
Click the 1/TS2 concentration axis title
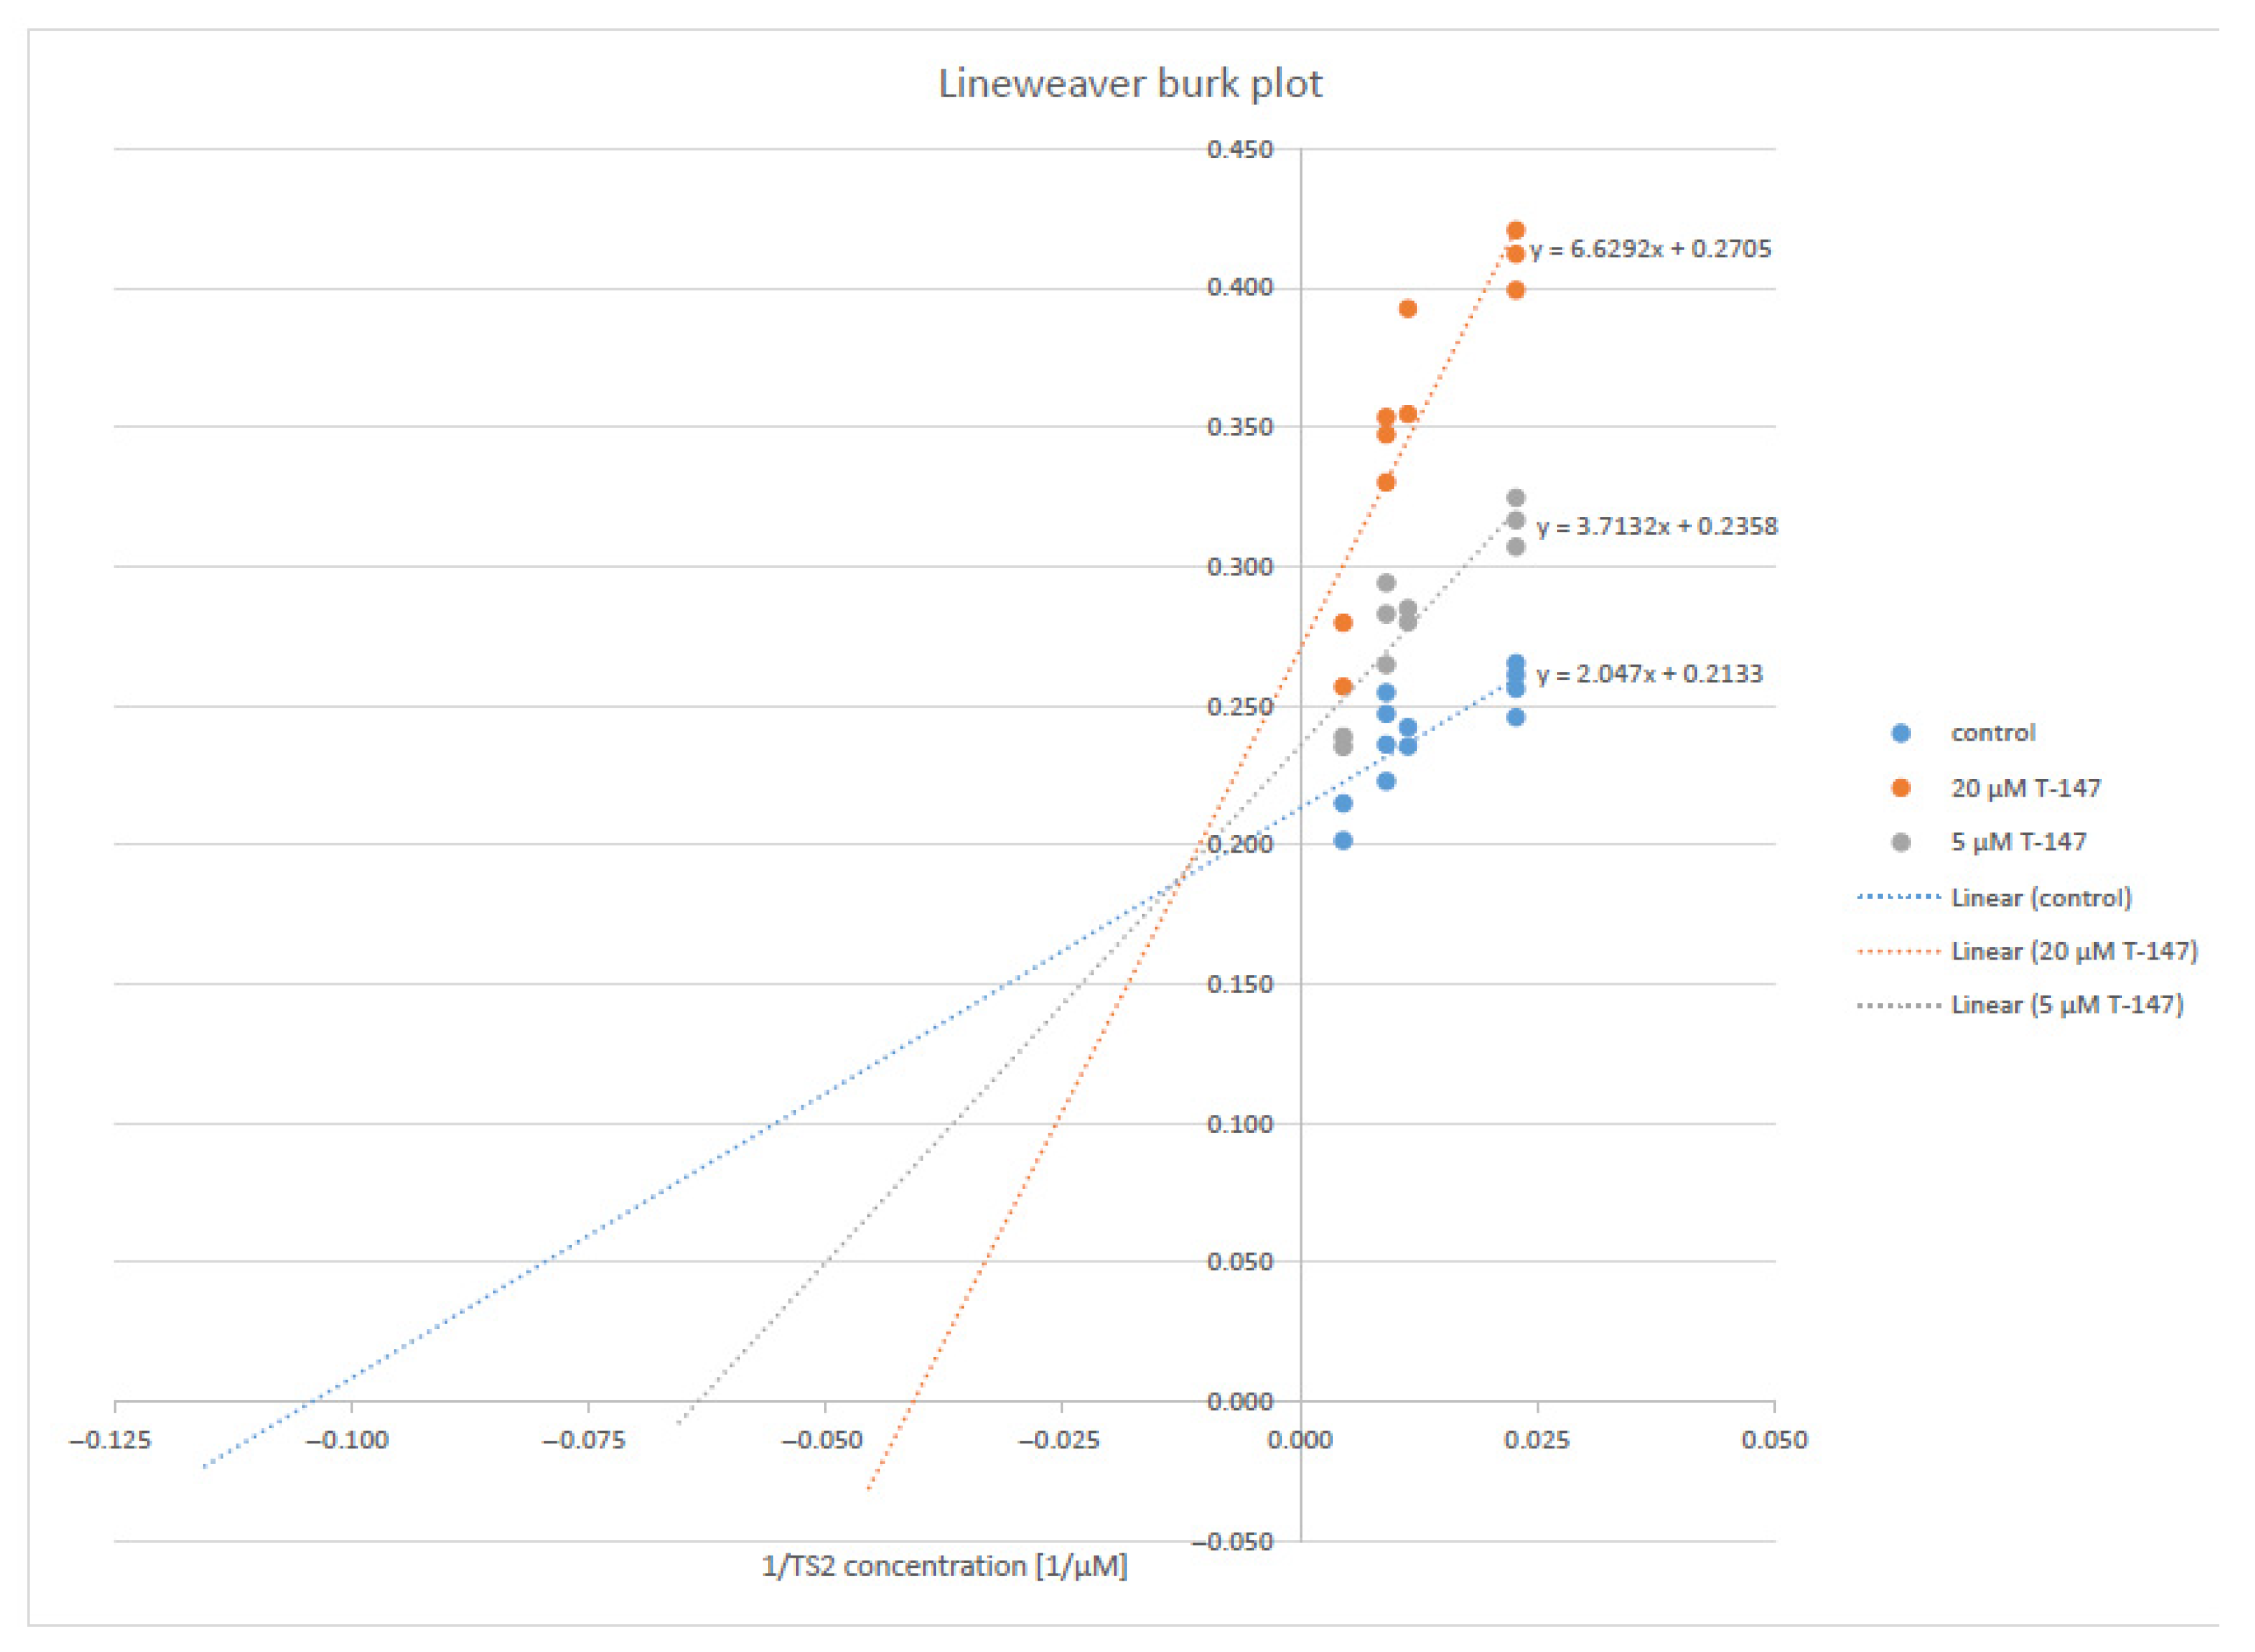tap(944, 1566)
